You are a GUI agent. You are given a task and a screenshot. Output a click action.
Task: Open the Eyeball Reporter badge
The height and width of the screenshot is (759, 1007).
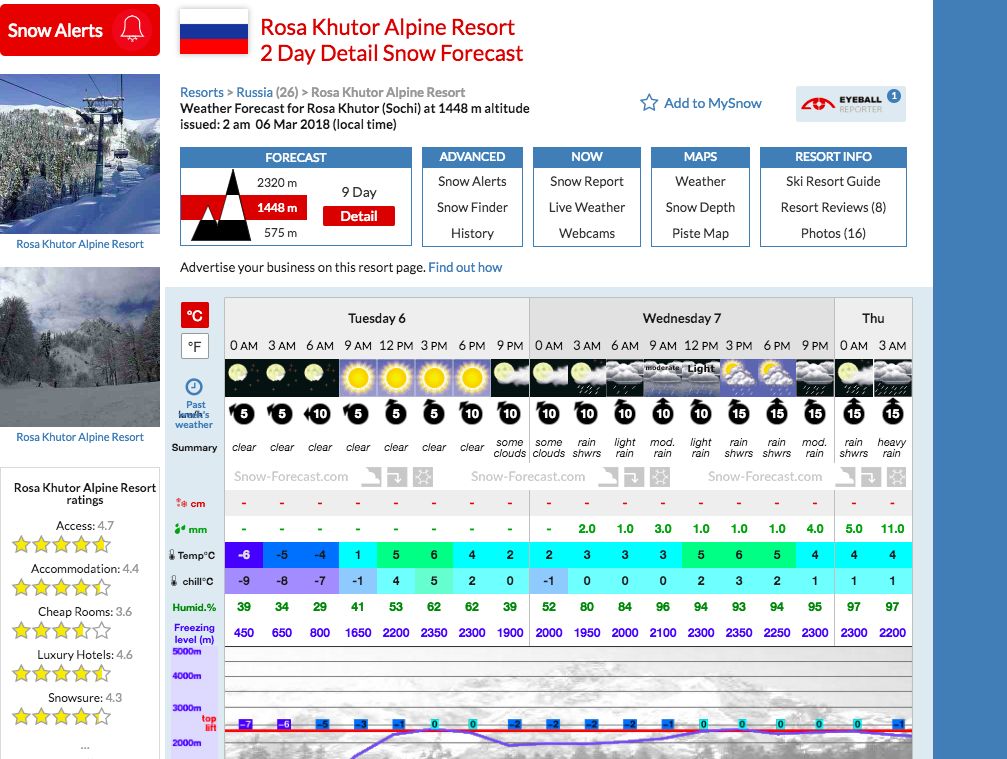point(850,103)
